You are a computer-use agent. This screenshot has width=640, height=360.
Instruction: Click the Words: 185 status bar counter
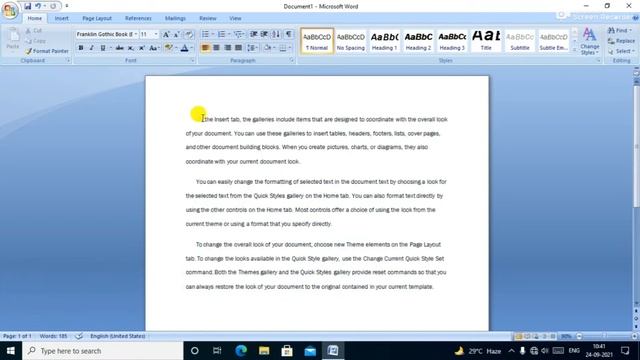coord(53,336)
